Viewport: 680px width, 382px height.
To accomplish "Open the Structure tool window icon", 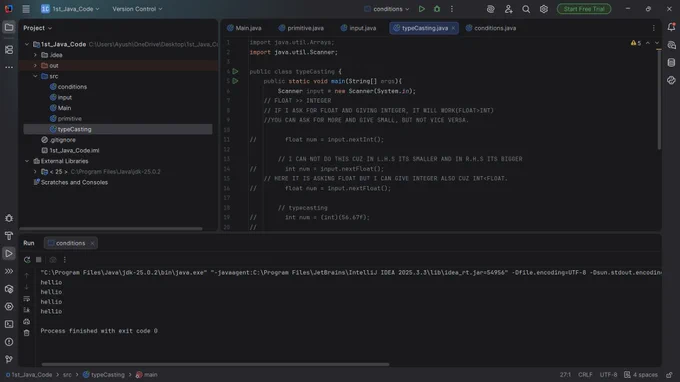I will pyautogui.click(x=9, y=50).
